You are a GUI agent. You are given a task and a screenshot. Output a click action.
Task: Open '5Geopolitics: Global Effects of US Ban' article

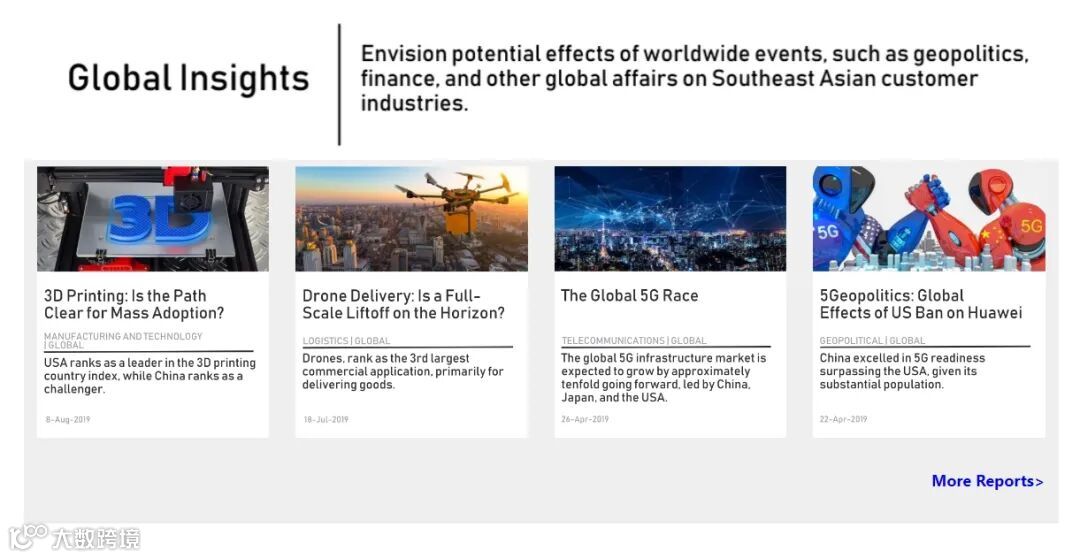coord(921,304)
